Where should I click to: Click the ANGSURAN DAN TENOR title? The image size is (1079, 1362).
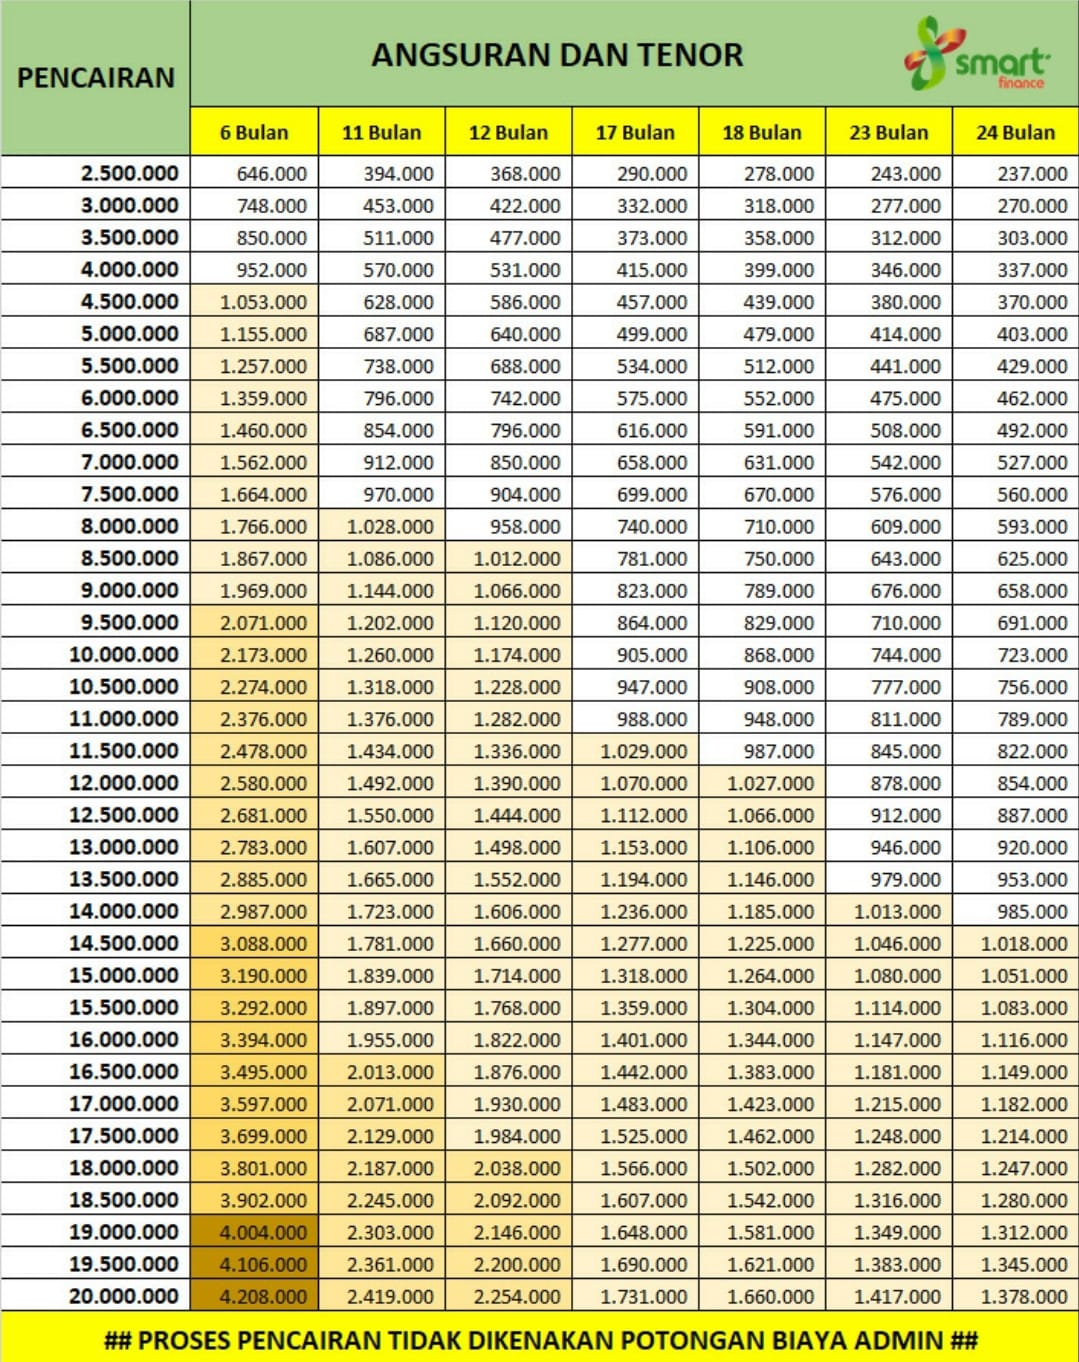(x=557, y=54)
